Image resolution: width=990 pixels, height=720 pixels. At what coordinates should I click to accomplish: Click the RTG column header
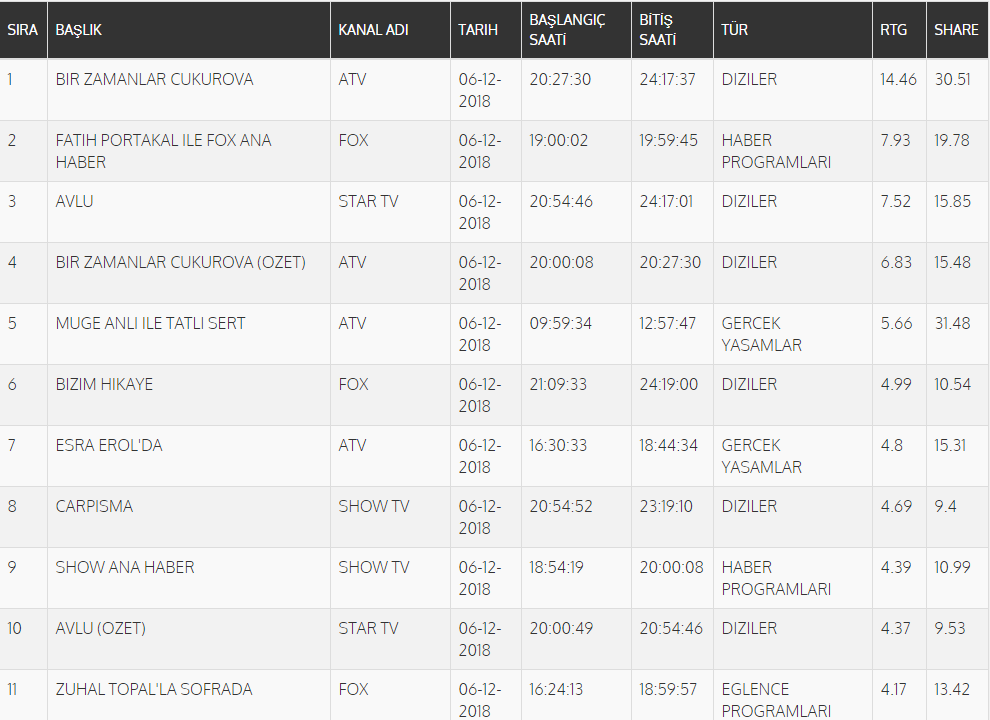[894, 30]
